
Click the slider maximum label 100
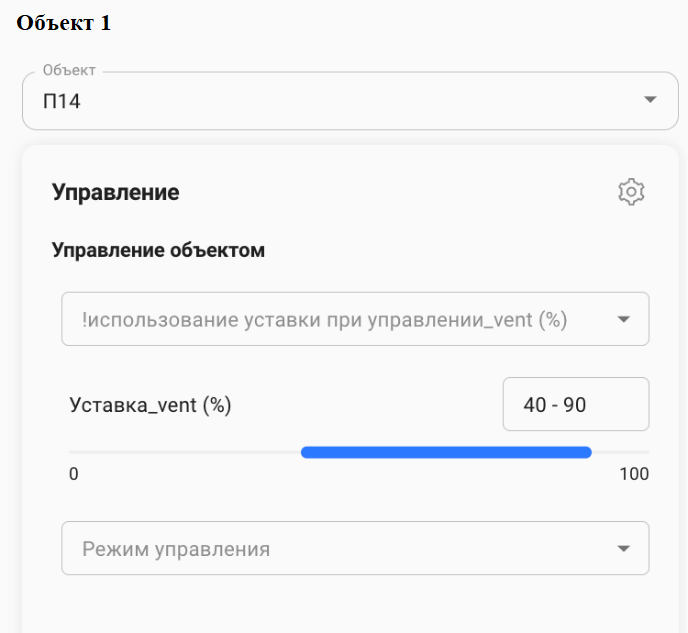(x=634, y=474)
